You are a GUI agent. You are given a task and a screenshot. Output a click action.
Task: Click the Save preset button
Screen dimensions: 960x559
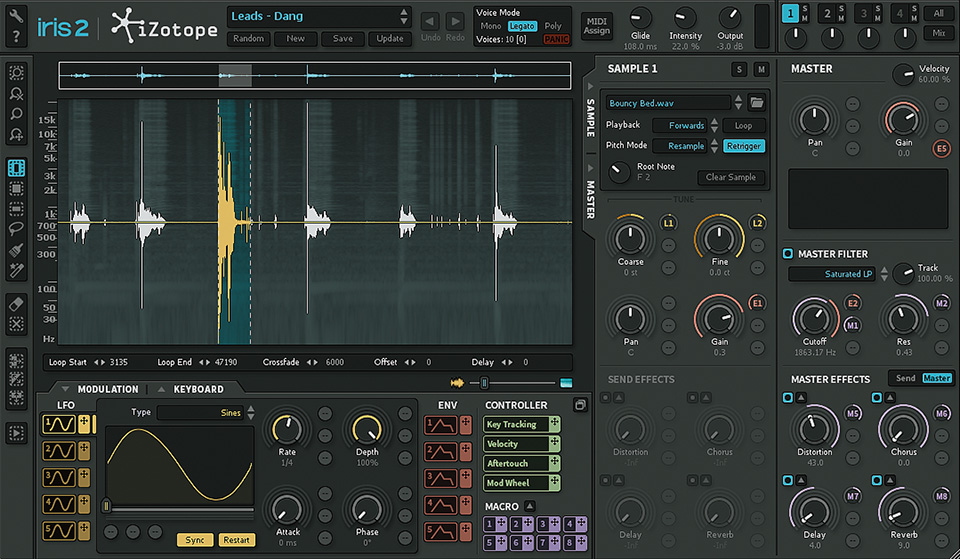click(342, 39)
